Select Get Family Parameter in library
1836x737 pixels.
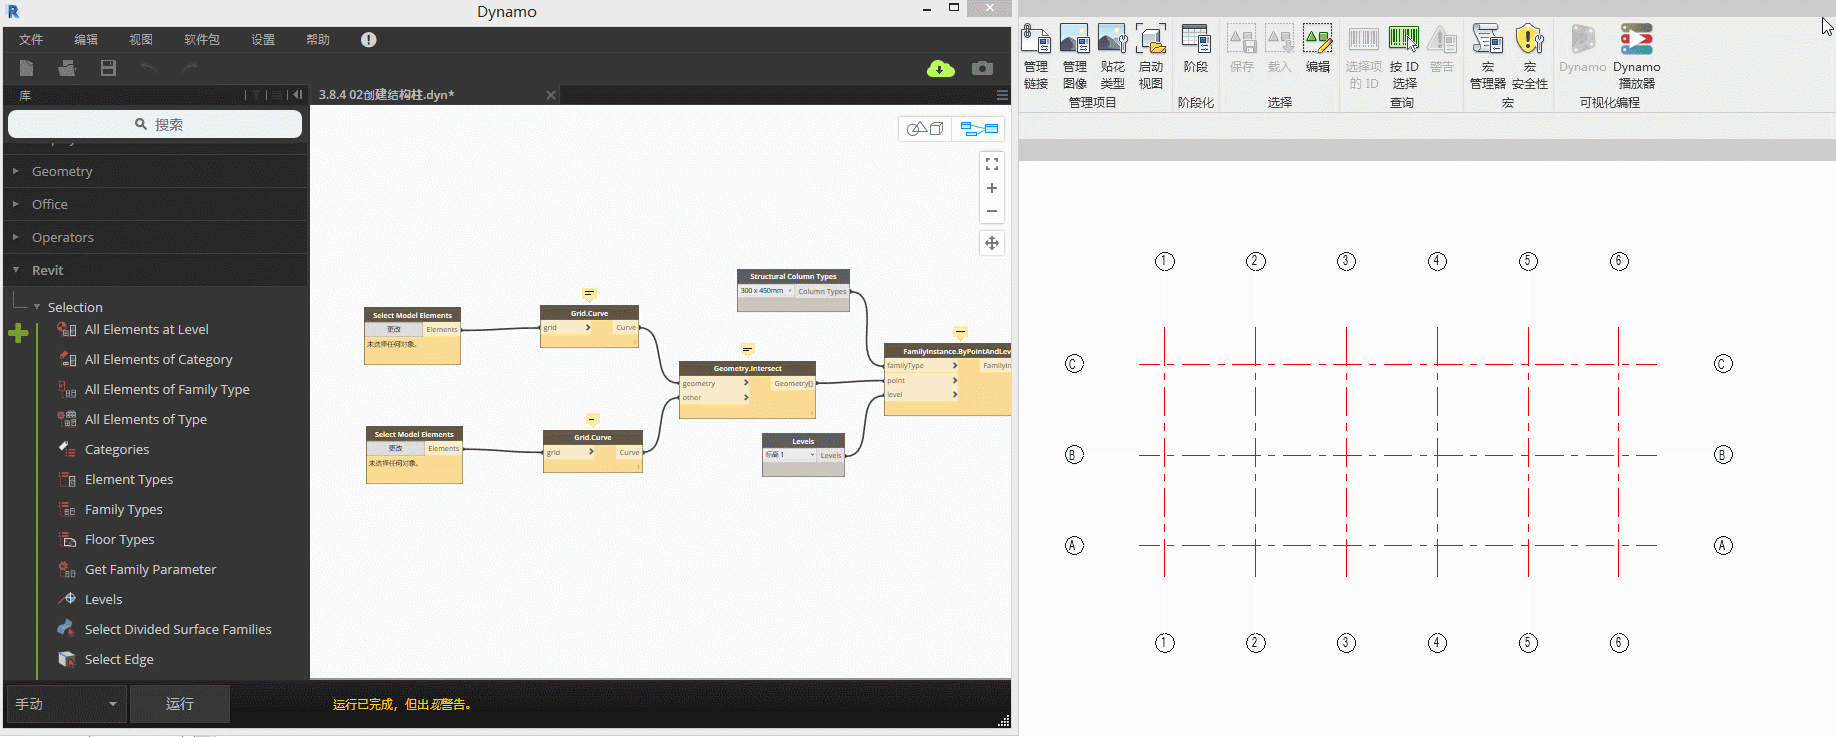(x=150, y=569)
